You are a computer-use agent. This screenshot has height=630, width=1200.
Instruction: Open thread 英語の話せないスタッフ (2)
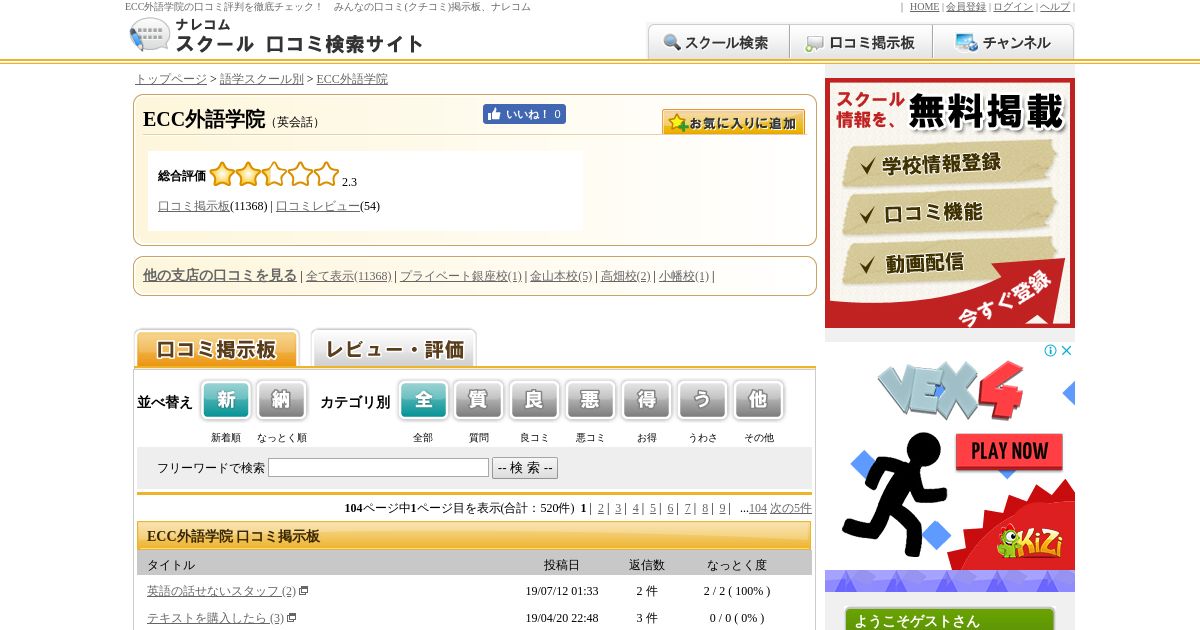[221, 591]
